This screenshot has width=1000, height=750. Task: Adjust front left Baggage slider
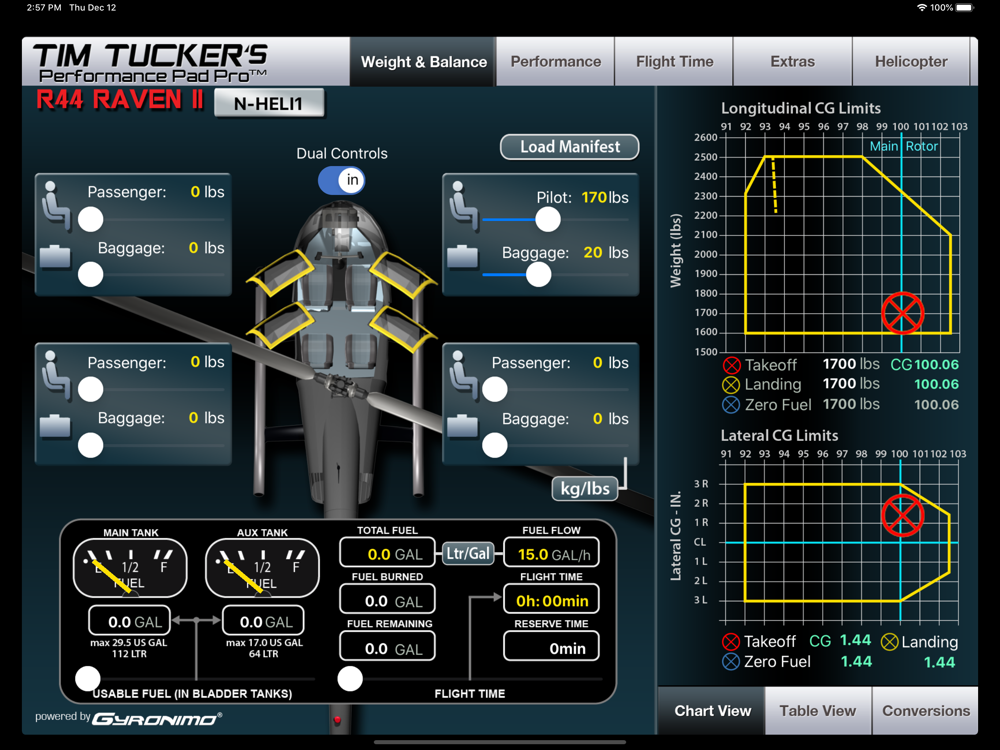point(91,275)
